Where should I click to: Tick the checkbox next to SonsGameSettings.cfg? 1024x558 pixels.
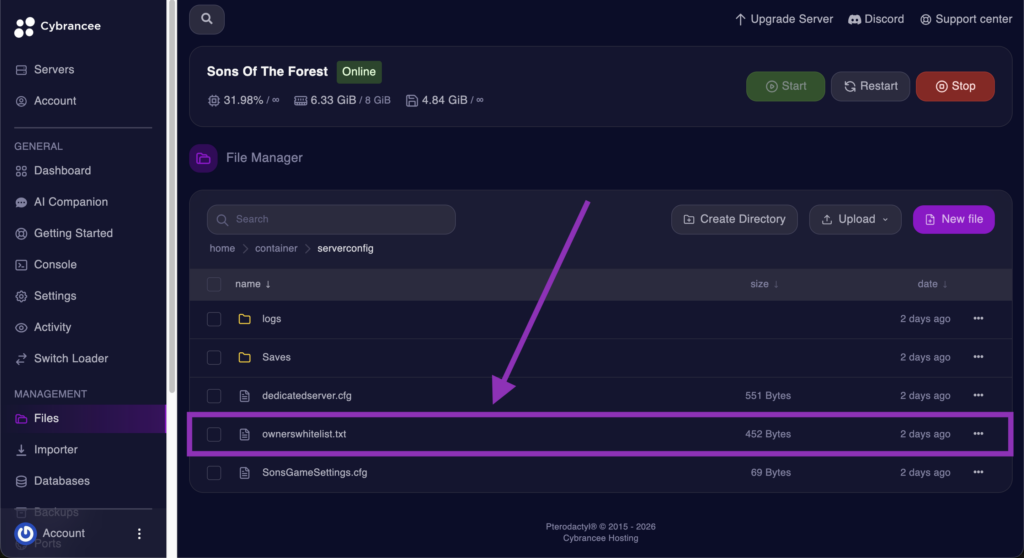pos(214,472)
